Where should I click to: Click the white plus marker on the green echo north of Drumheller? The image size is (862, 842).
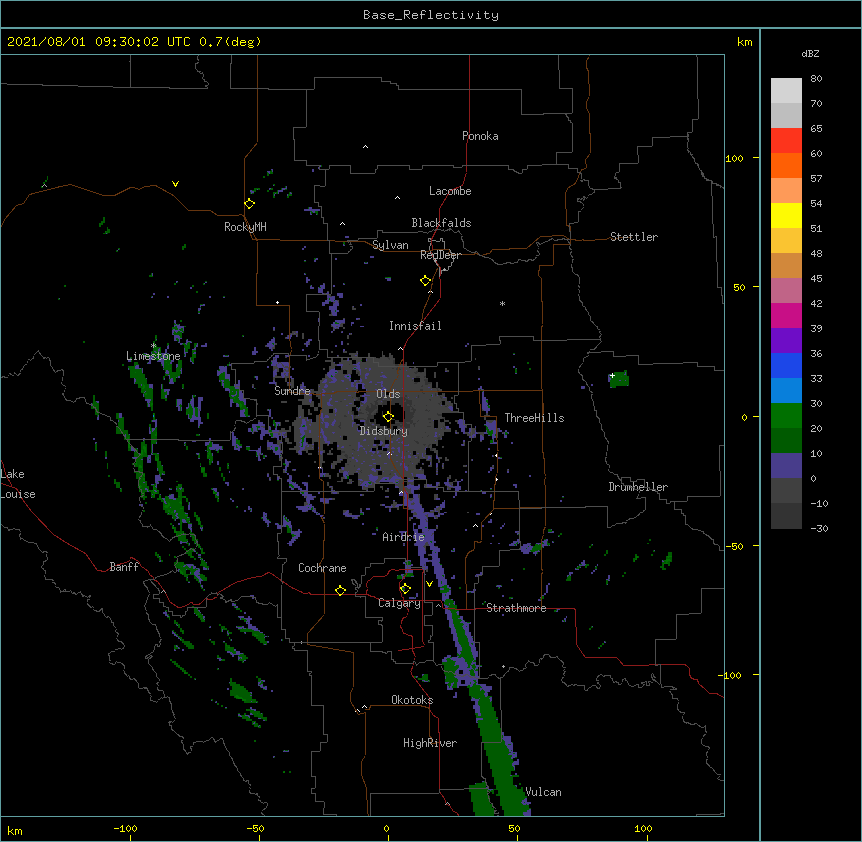612,376
